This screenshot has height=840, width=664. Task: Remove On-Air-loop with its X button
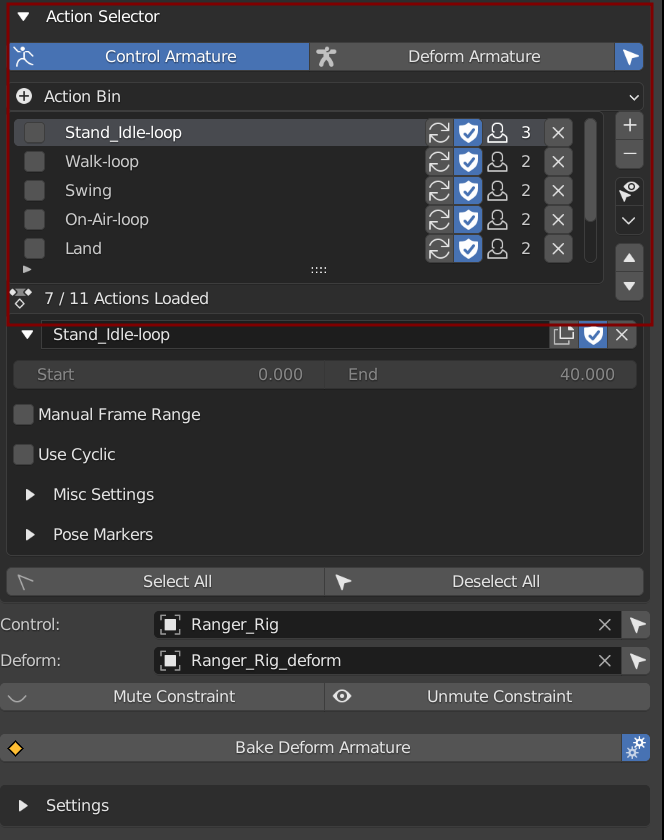coord(558,219)
